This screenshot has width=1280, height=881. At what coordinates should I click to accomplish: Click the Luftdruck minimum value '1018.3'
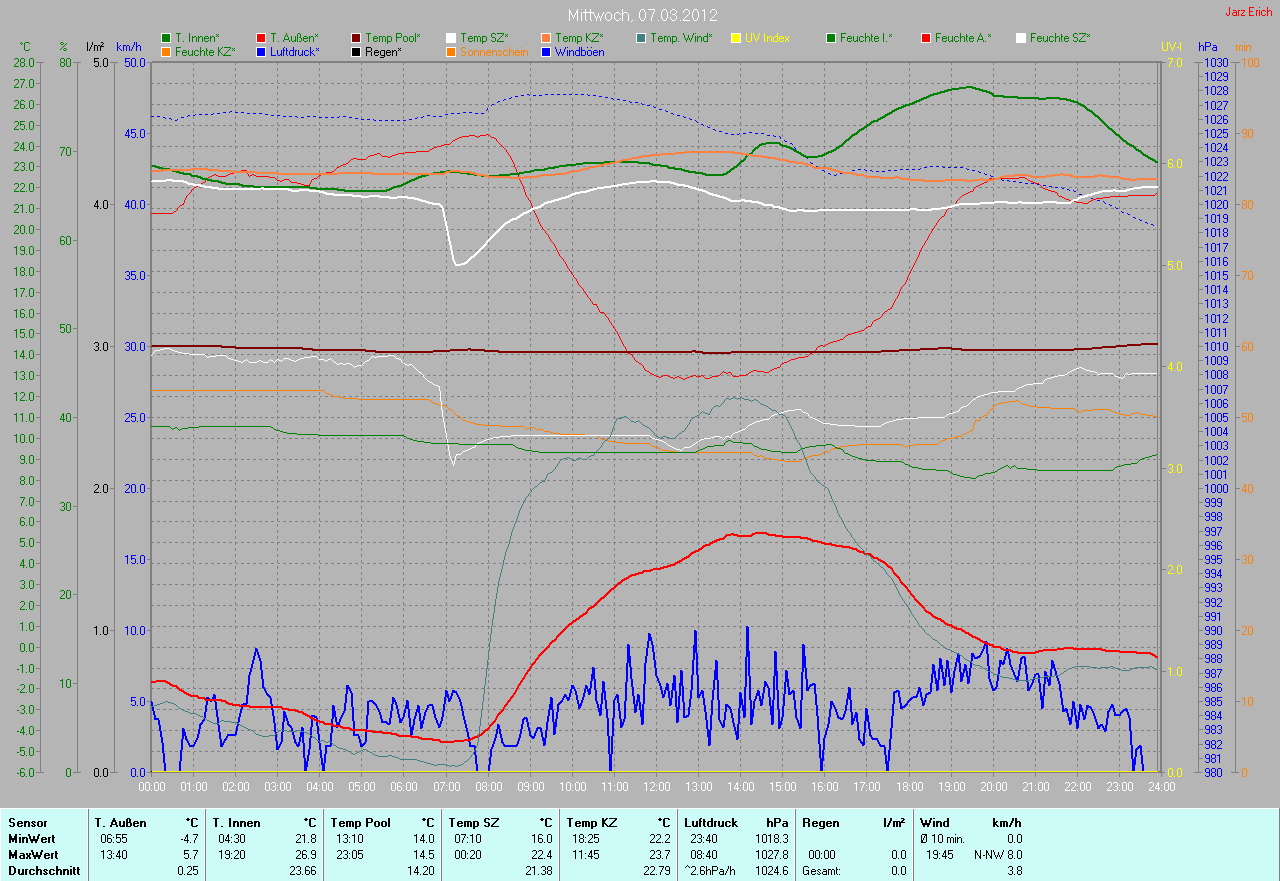(773, 839)
